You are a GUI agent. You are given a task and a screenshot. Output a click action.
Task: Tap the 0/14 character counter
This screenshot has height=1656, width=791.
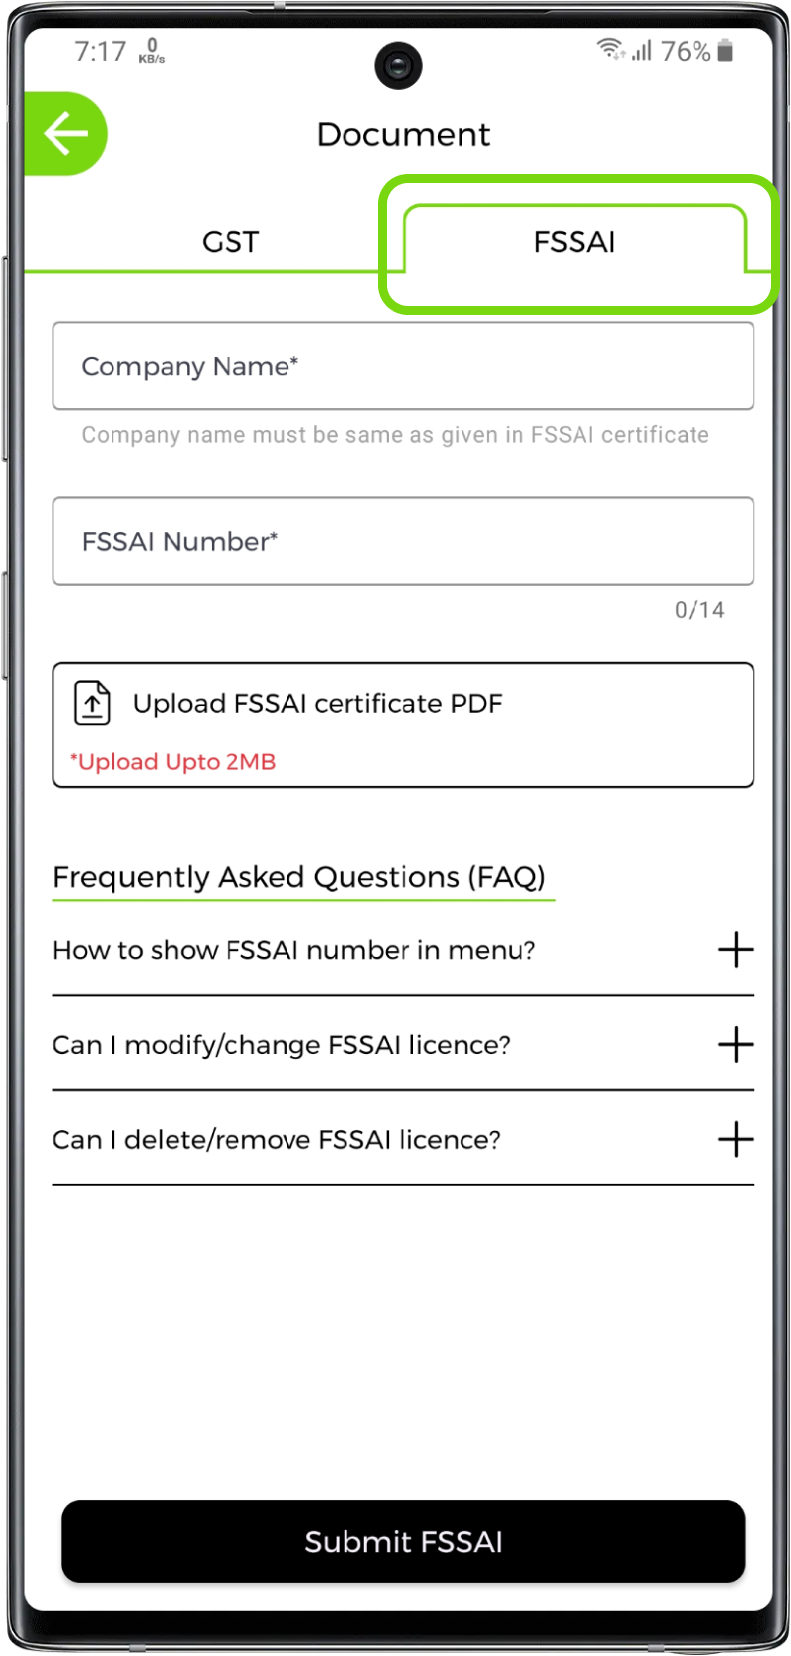tap(699, 610)
